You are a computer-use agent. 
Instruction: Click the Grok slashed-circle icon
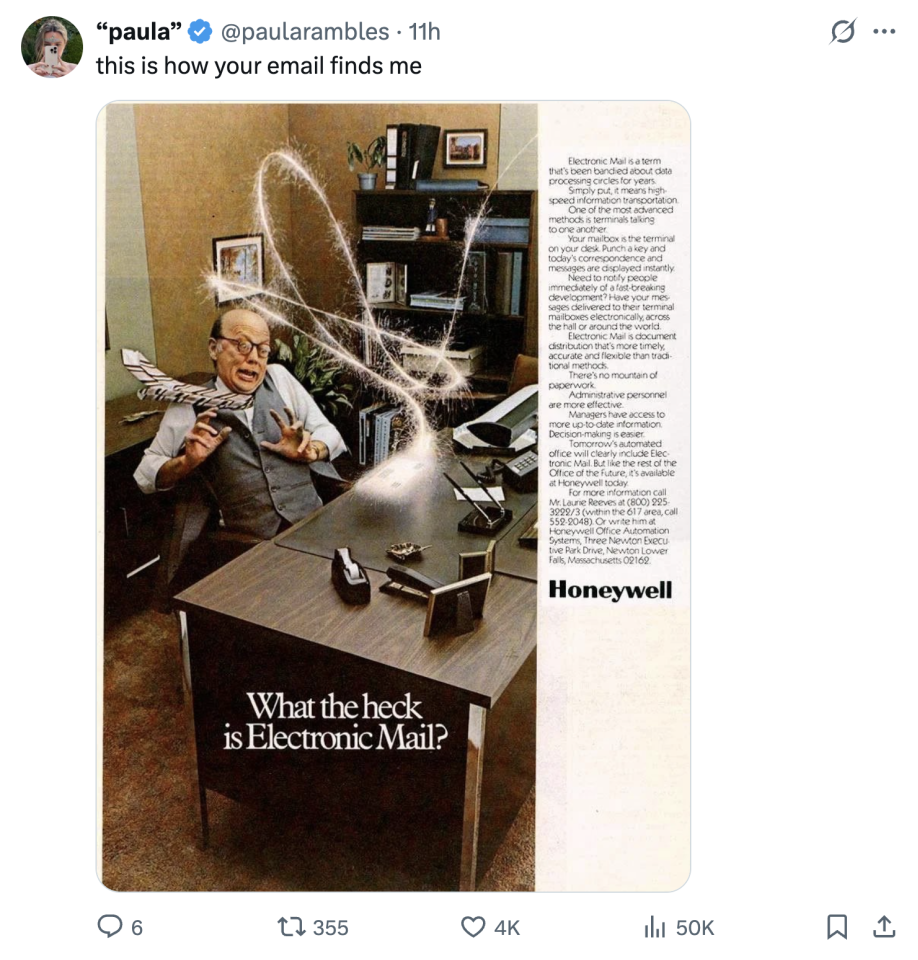pos(844,33)
